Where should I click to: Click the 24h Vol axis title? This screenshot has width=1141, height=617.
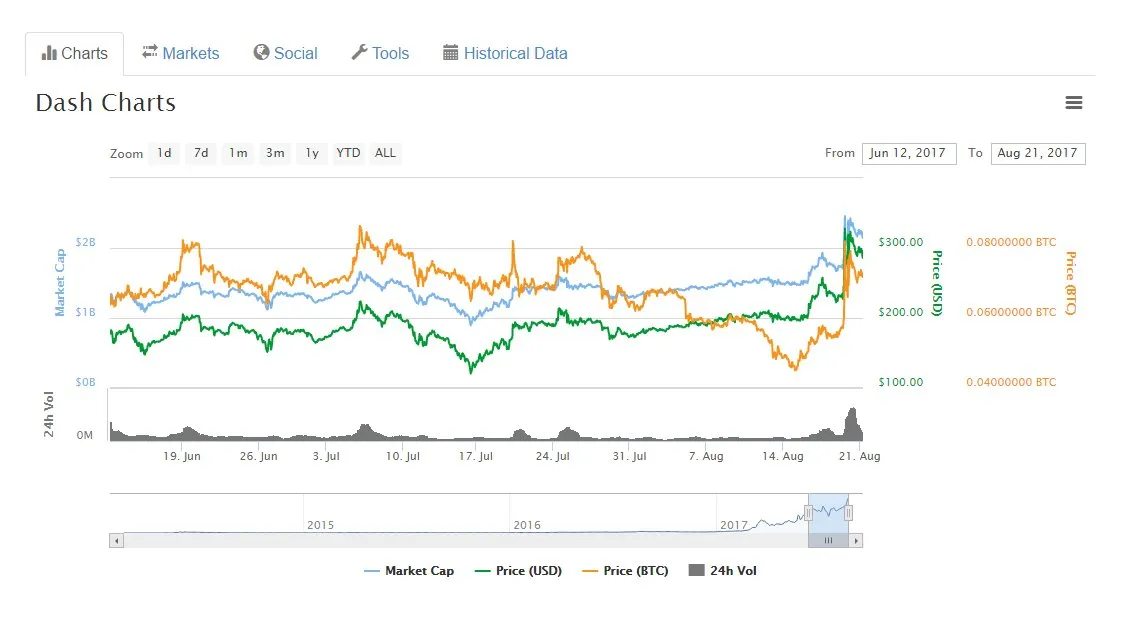click(x=49, y=414)
